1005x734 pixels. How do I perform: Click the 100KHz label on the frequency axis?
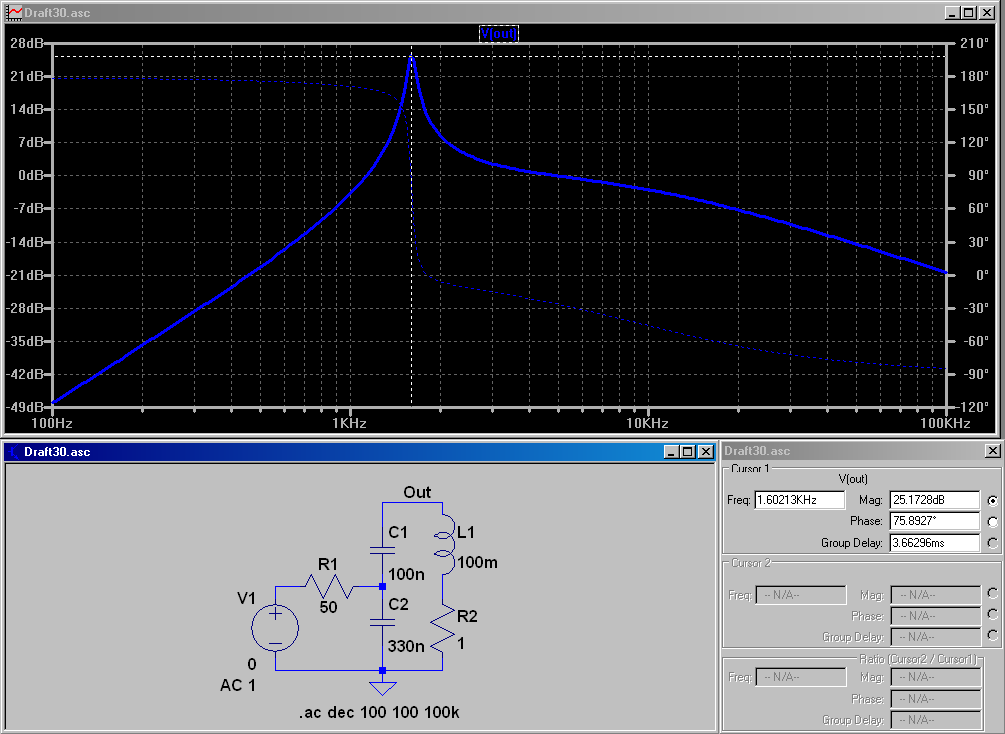(945, 423)
